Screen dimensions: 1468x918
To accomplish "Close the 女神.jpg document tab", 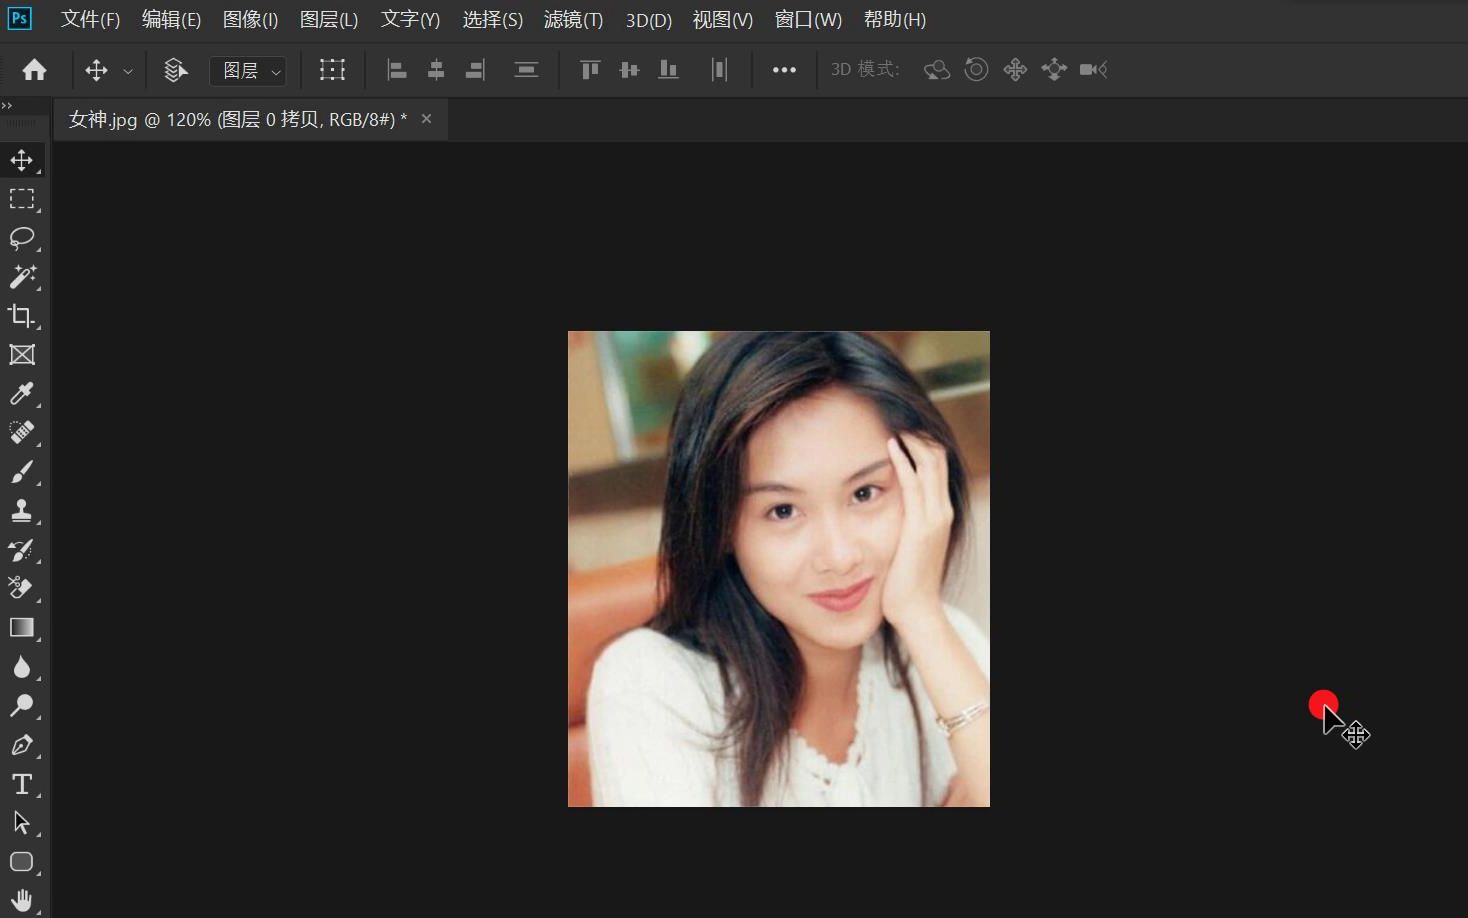I will pos(426,119).
